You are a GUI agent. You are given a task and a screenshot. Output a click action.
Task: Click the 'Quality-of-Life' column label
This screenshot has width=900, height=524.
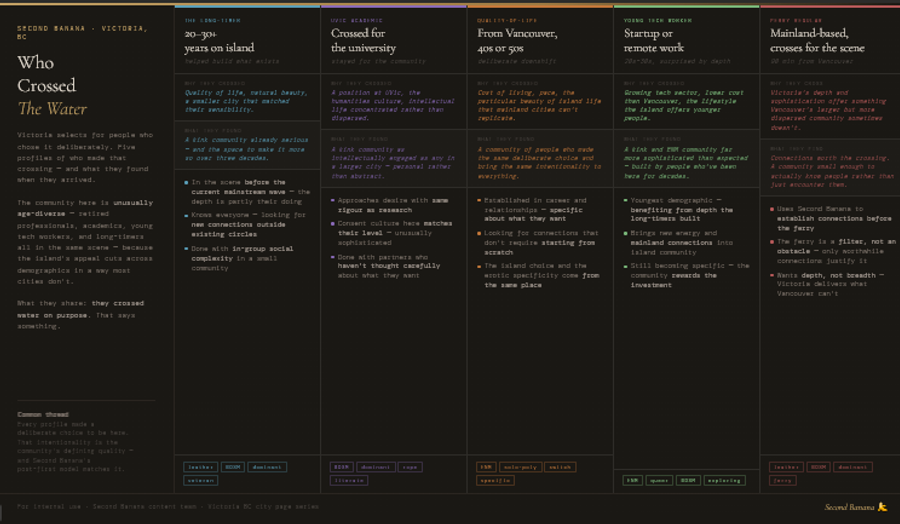(507, 20)
